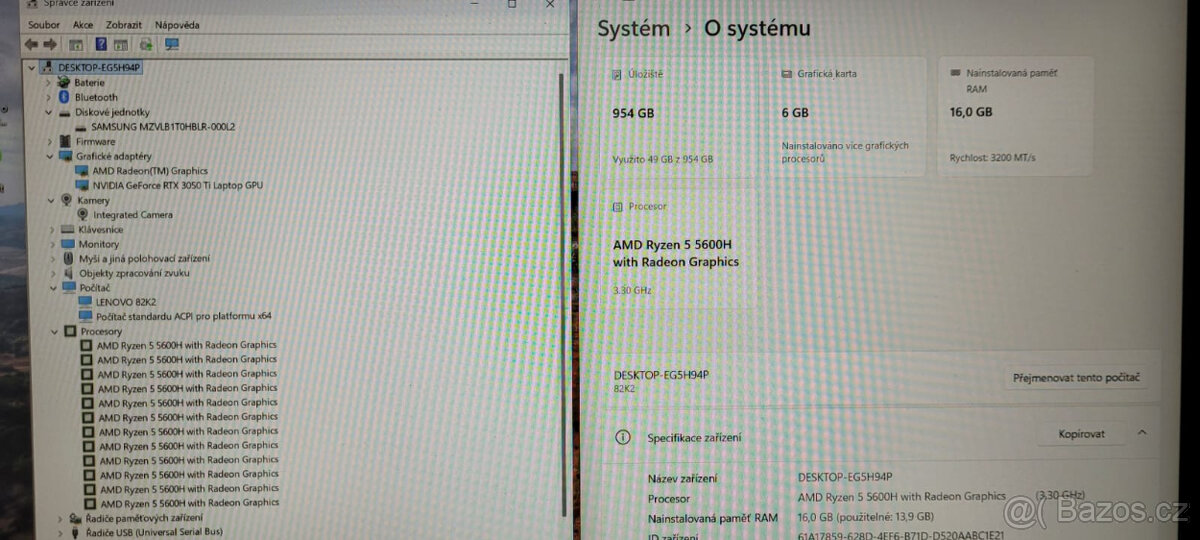Click the computer icon beside LENOVO 82K2
This screenshot has height=540, width=1200.
tap(85, 301)
